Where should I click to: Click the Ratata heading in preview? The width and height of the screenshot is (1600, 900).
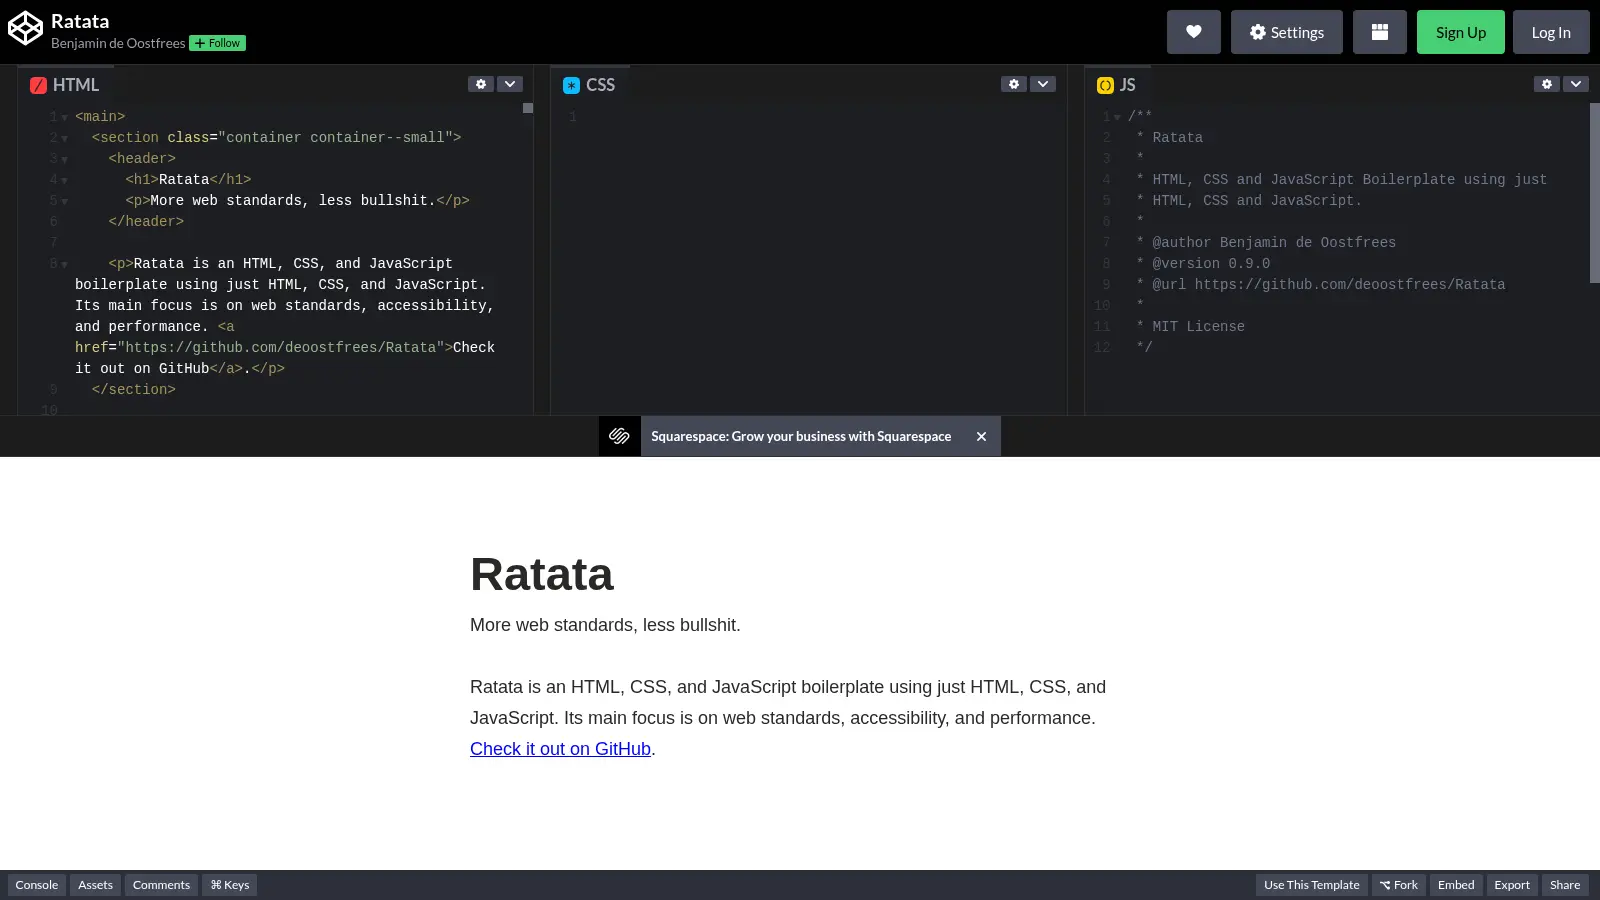click(x=542, y=575)
